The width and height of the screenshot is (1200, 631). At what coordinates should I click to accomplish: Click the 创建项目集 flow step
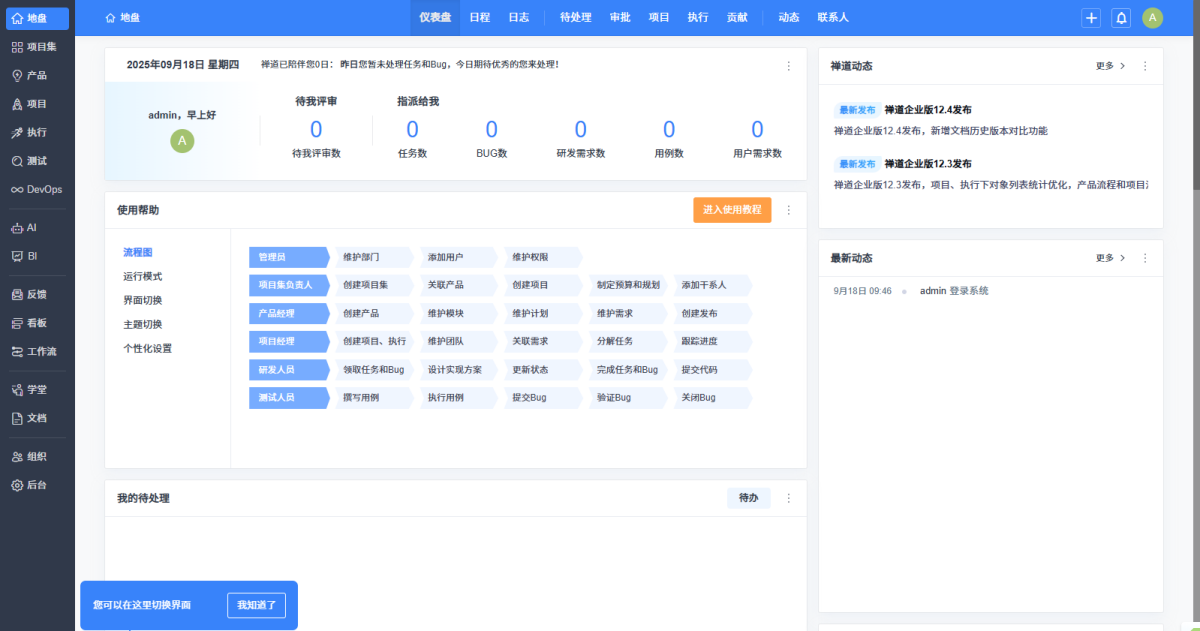pos(366,285)
